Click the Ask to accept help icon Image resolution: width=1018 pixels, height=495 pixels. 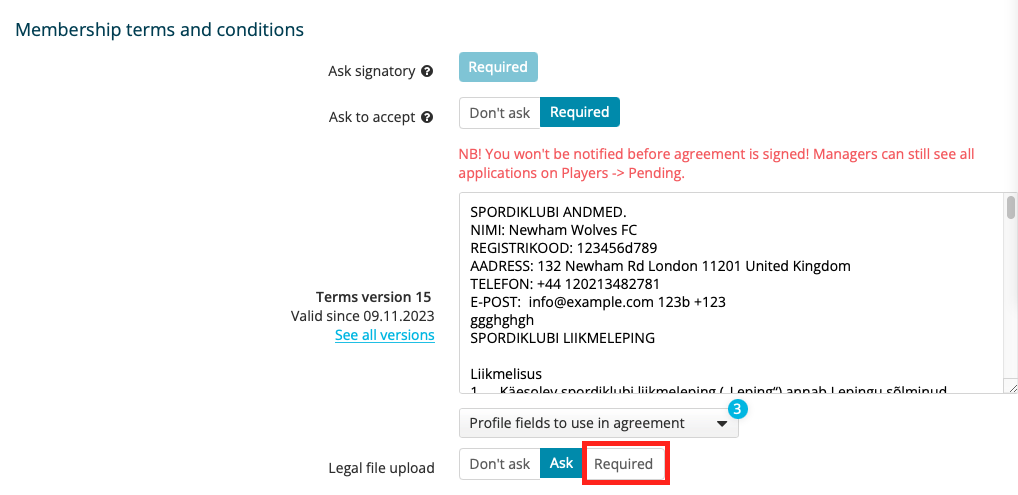(x=427, y=118)
